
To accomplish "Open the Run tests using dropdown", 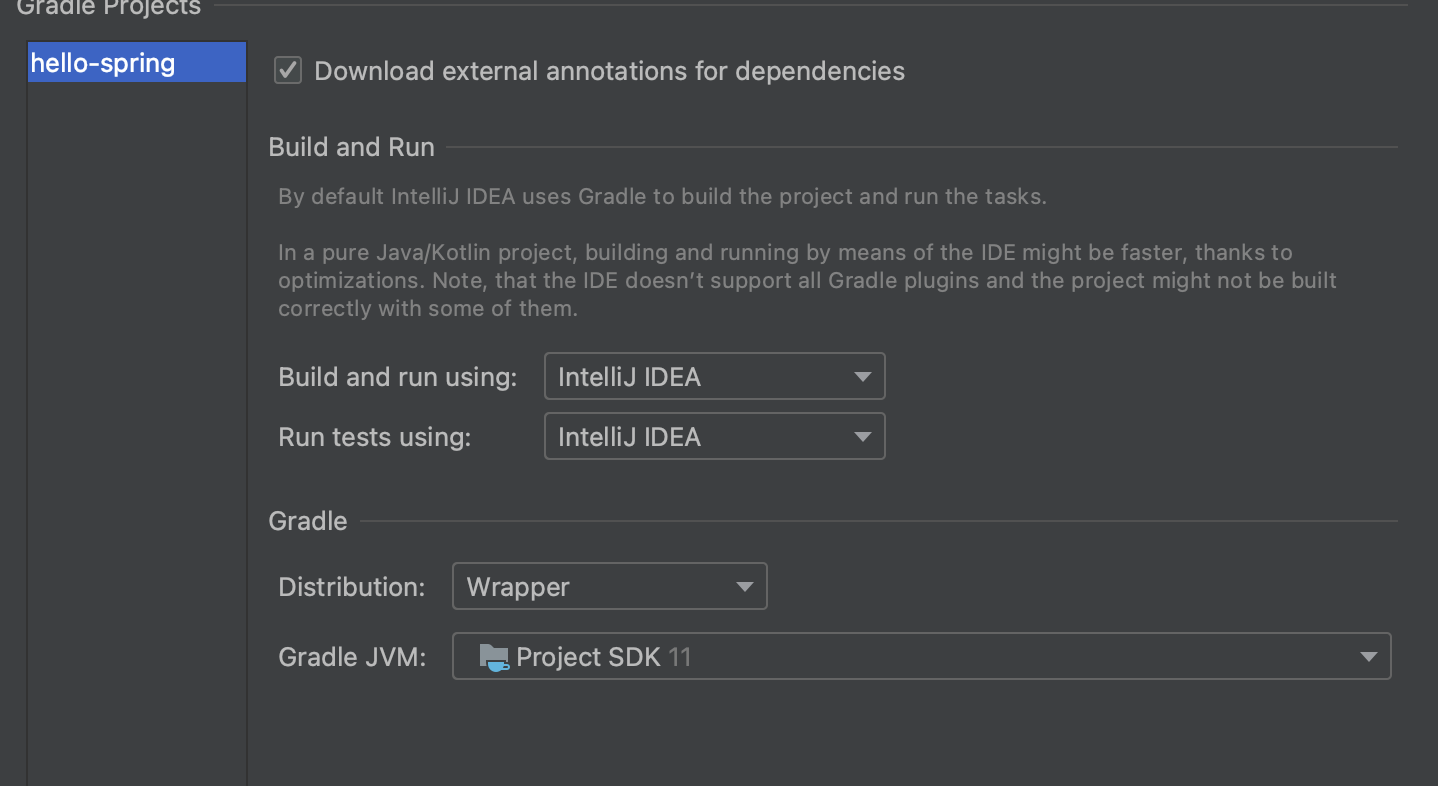I will [714, 437].
